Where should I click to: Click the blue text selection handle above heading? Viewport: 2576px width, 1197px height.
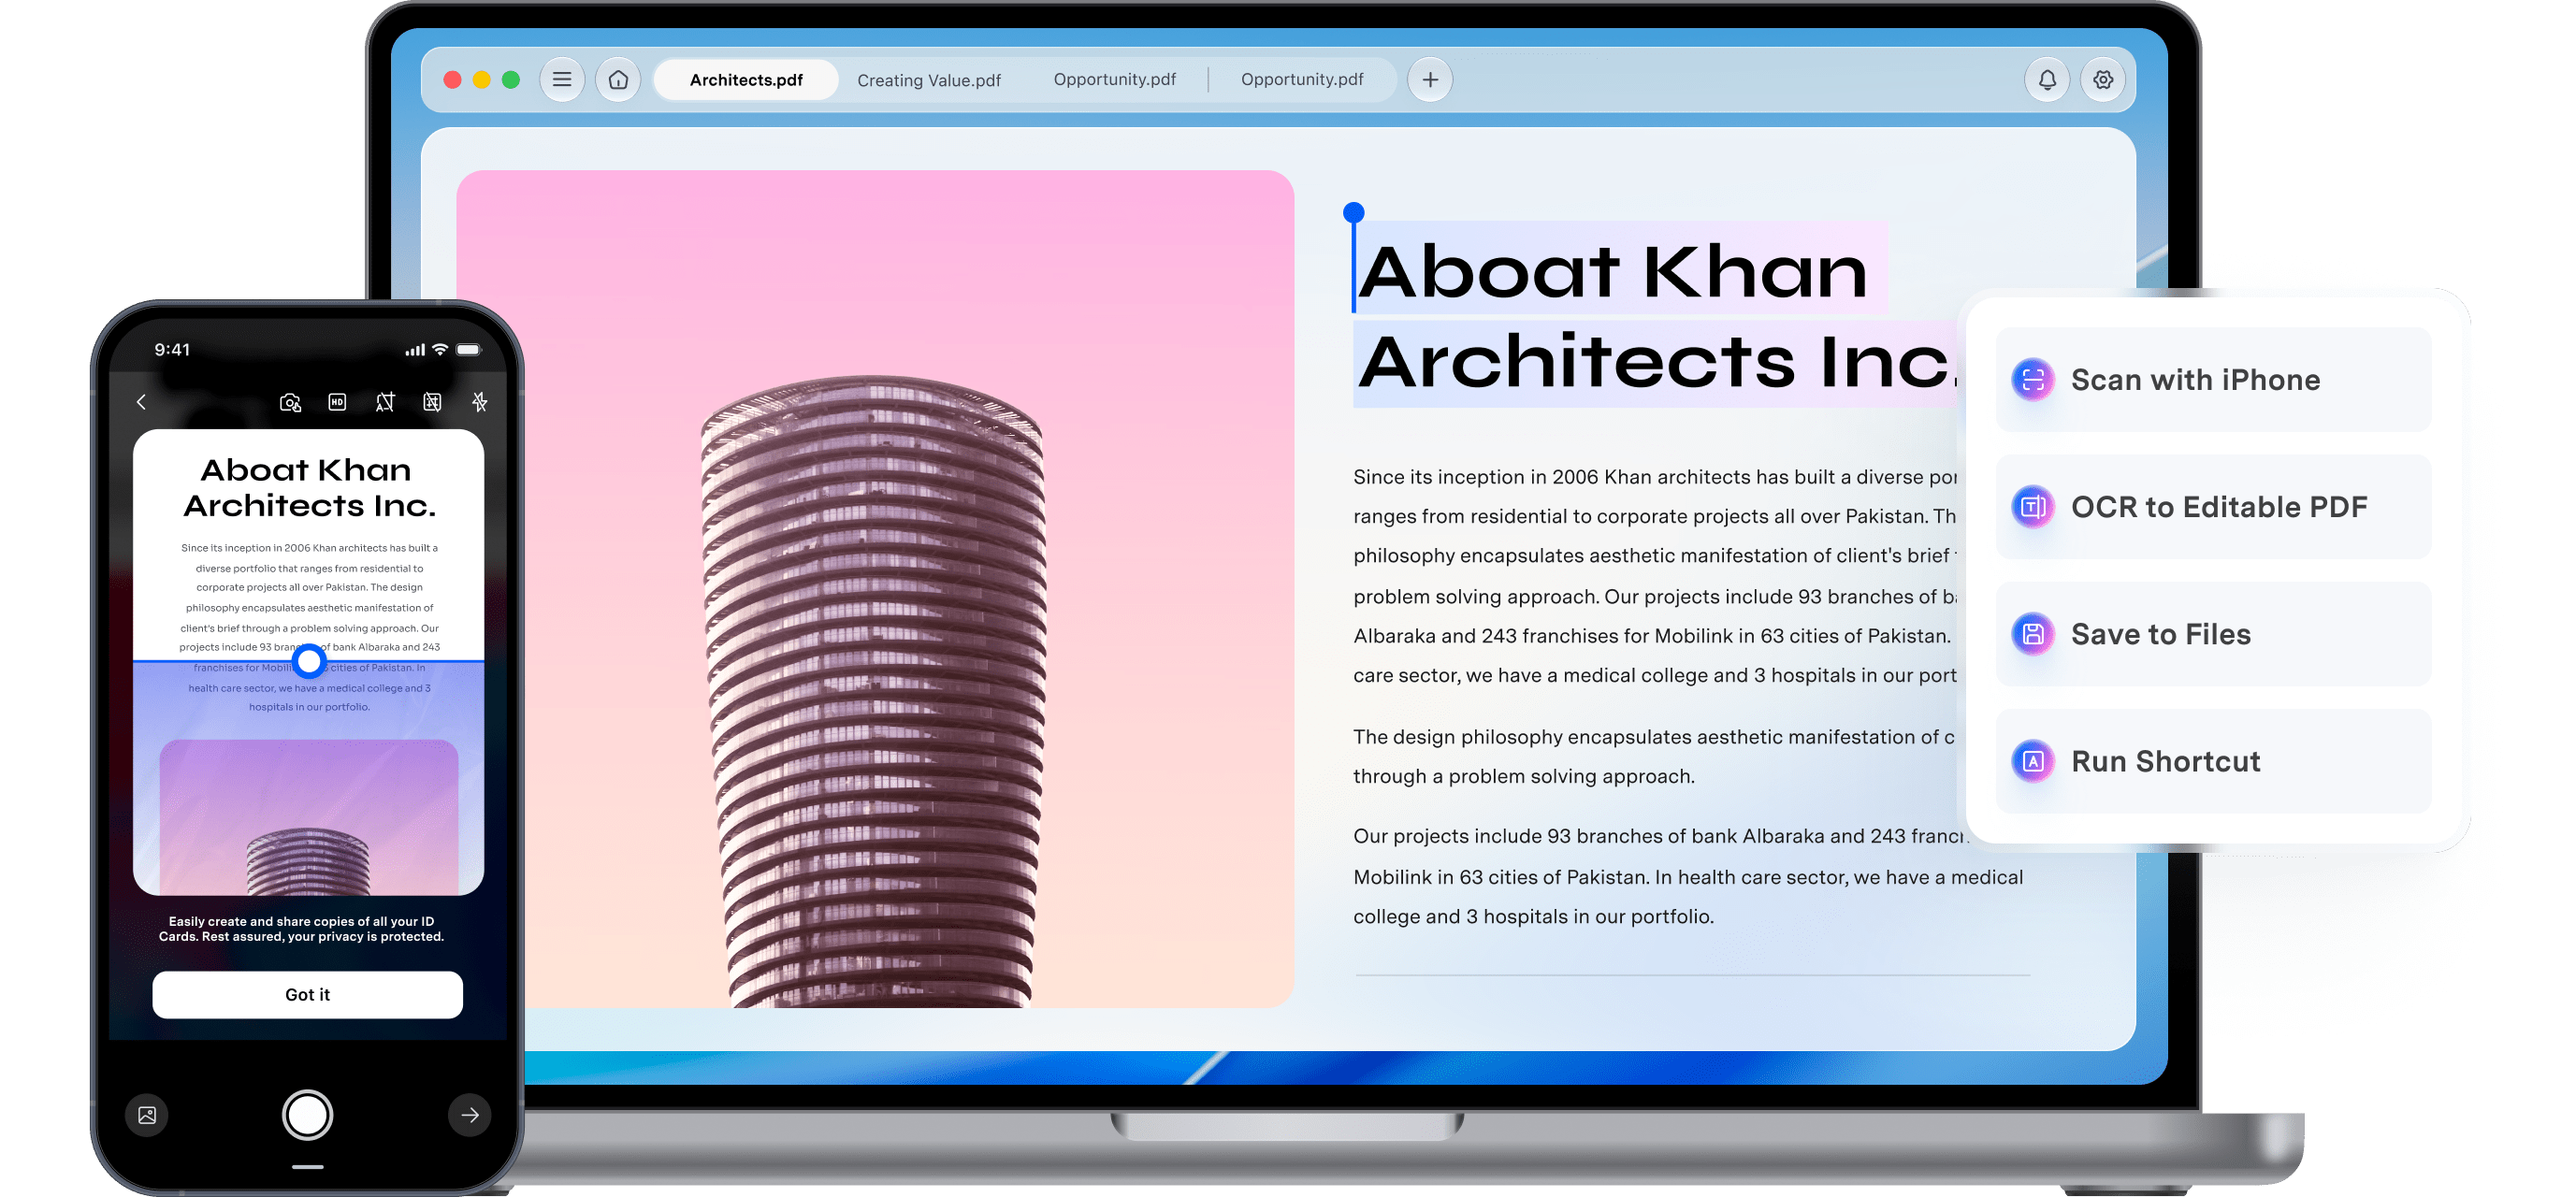[1353, 212]
